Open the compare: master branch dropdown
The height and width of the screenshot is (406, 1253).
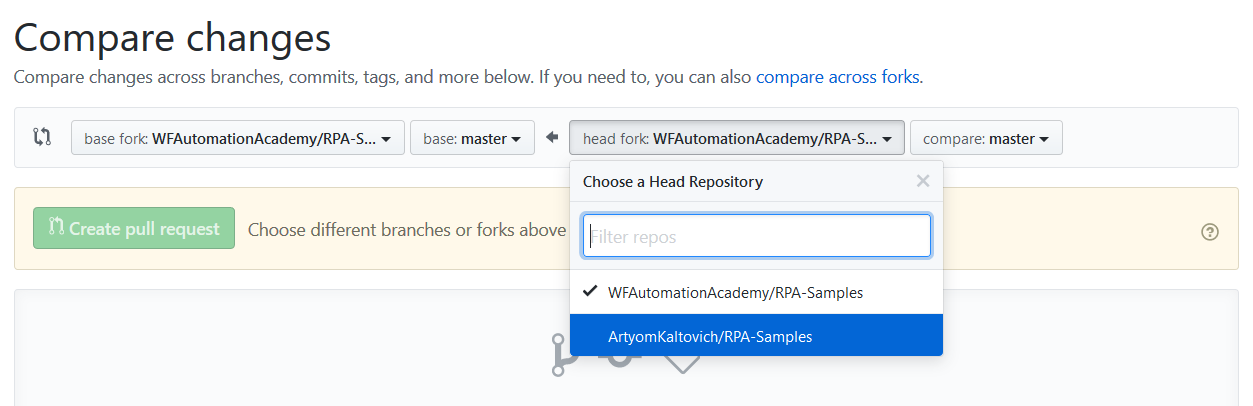pos(986,138)
